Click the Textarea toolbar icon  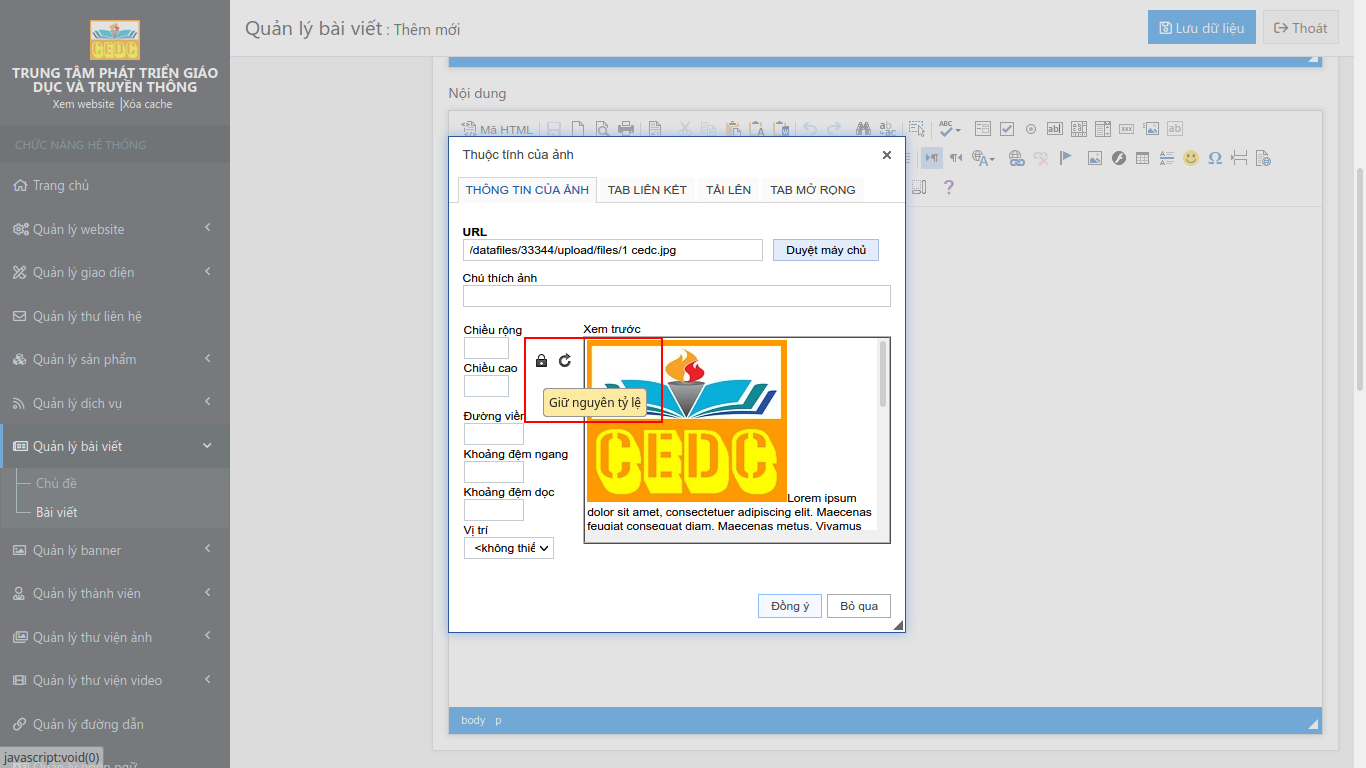point(1079,129)
